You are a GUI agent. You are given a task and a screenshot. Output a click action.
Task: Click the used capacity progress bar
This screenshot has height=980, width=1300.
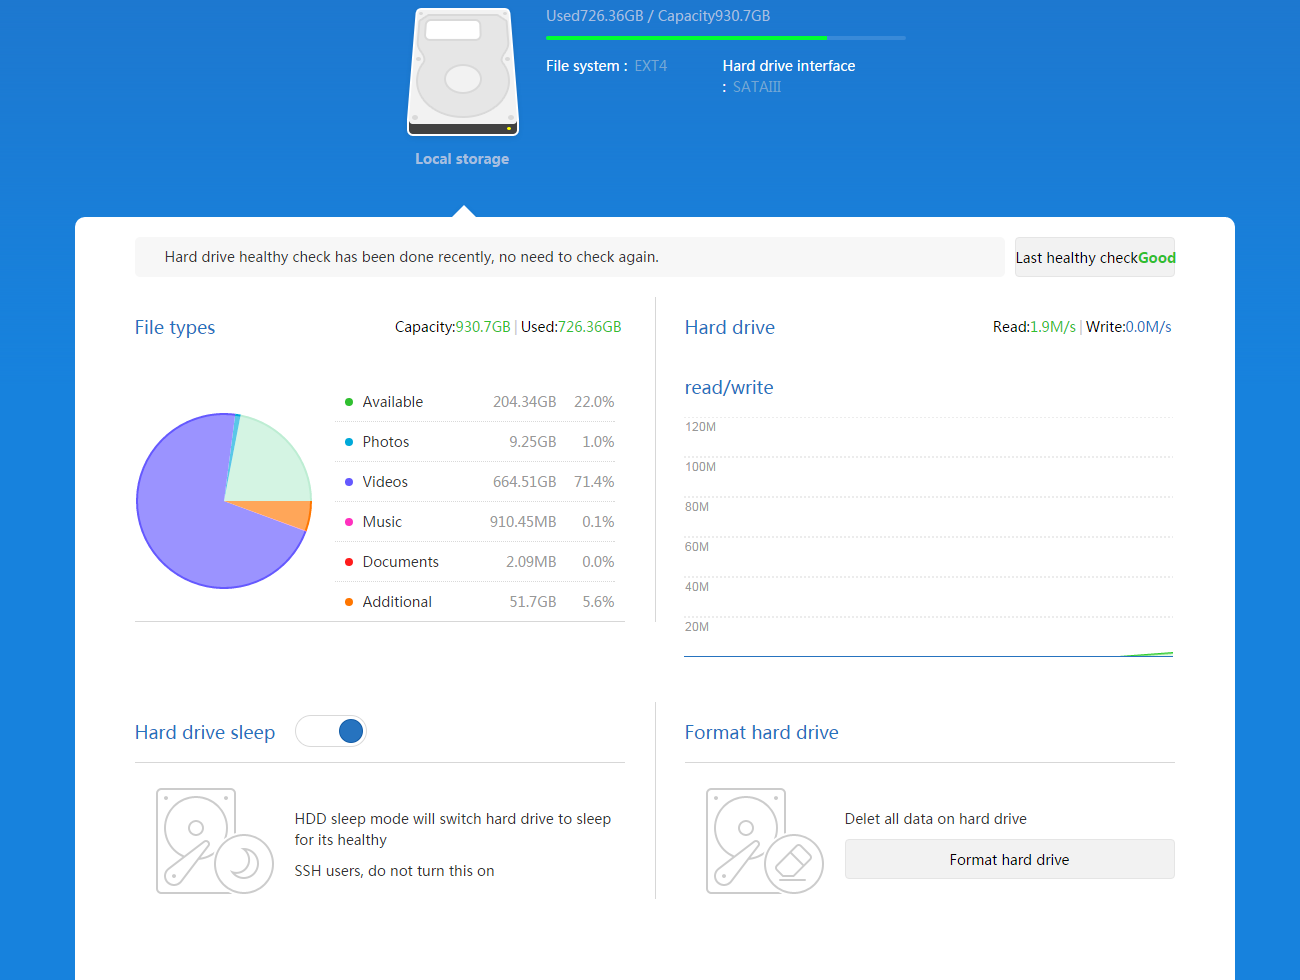pos(725,38)
